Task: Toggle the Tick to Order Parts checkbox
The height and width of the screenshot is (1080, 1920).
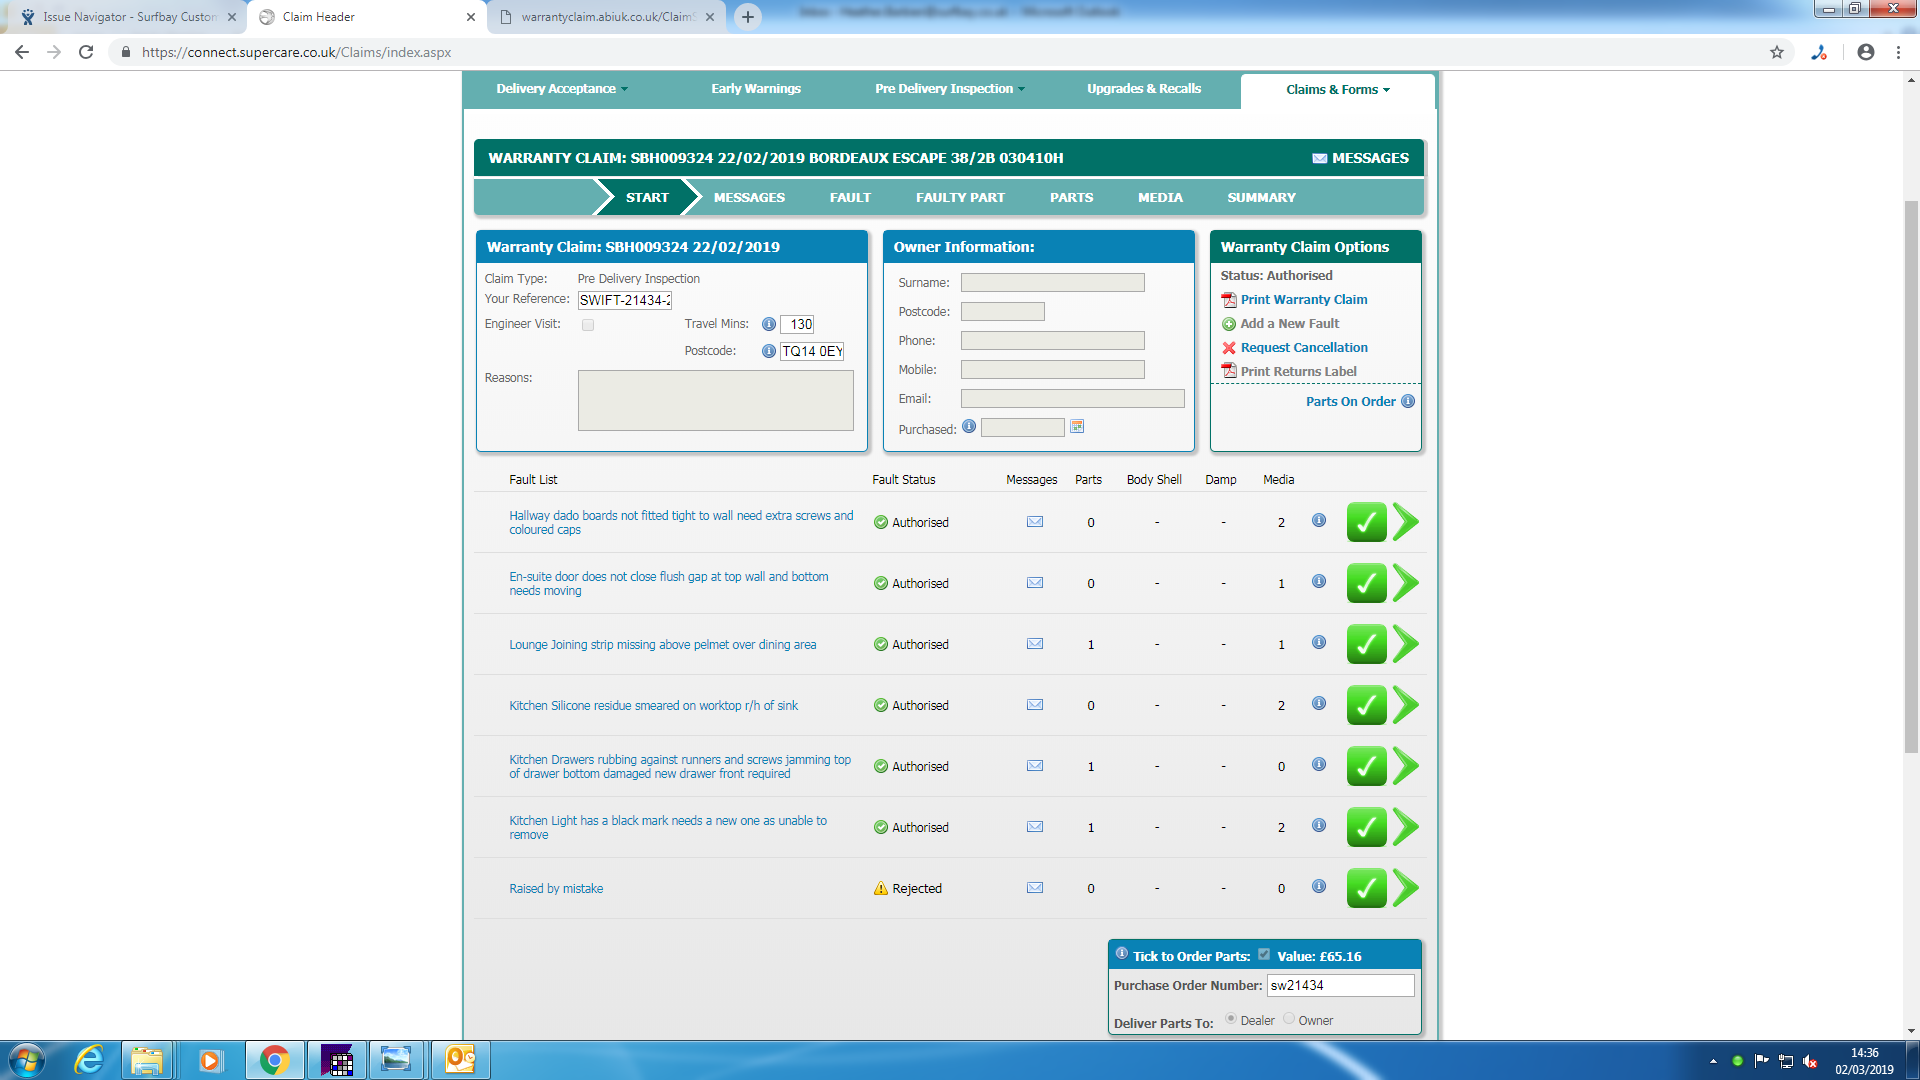Action: pos(1264,954)
